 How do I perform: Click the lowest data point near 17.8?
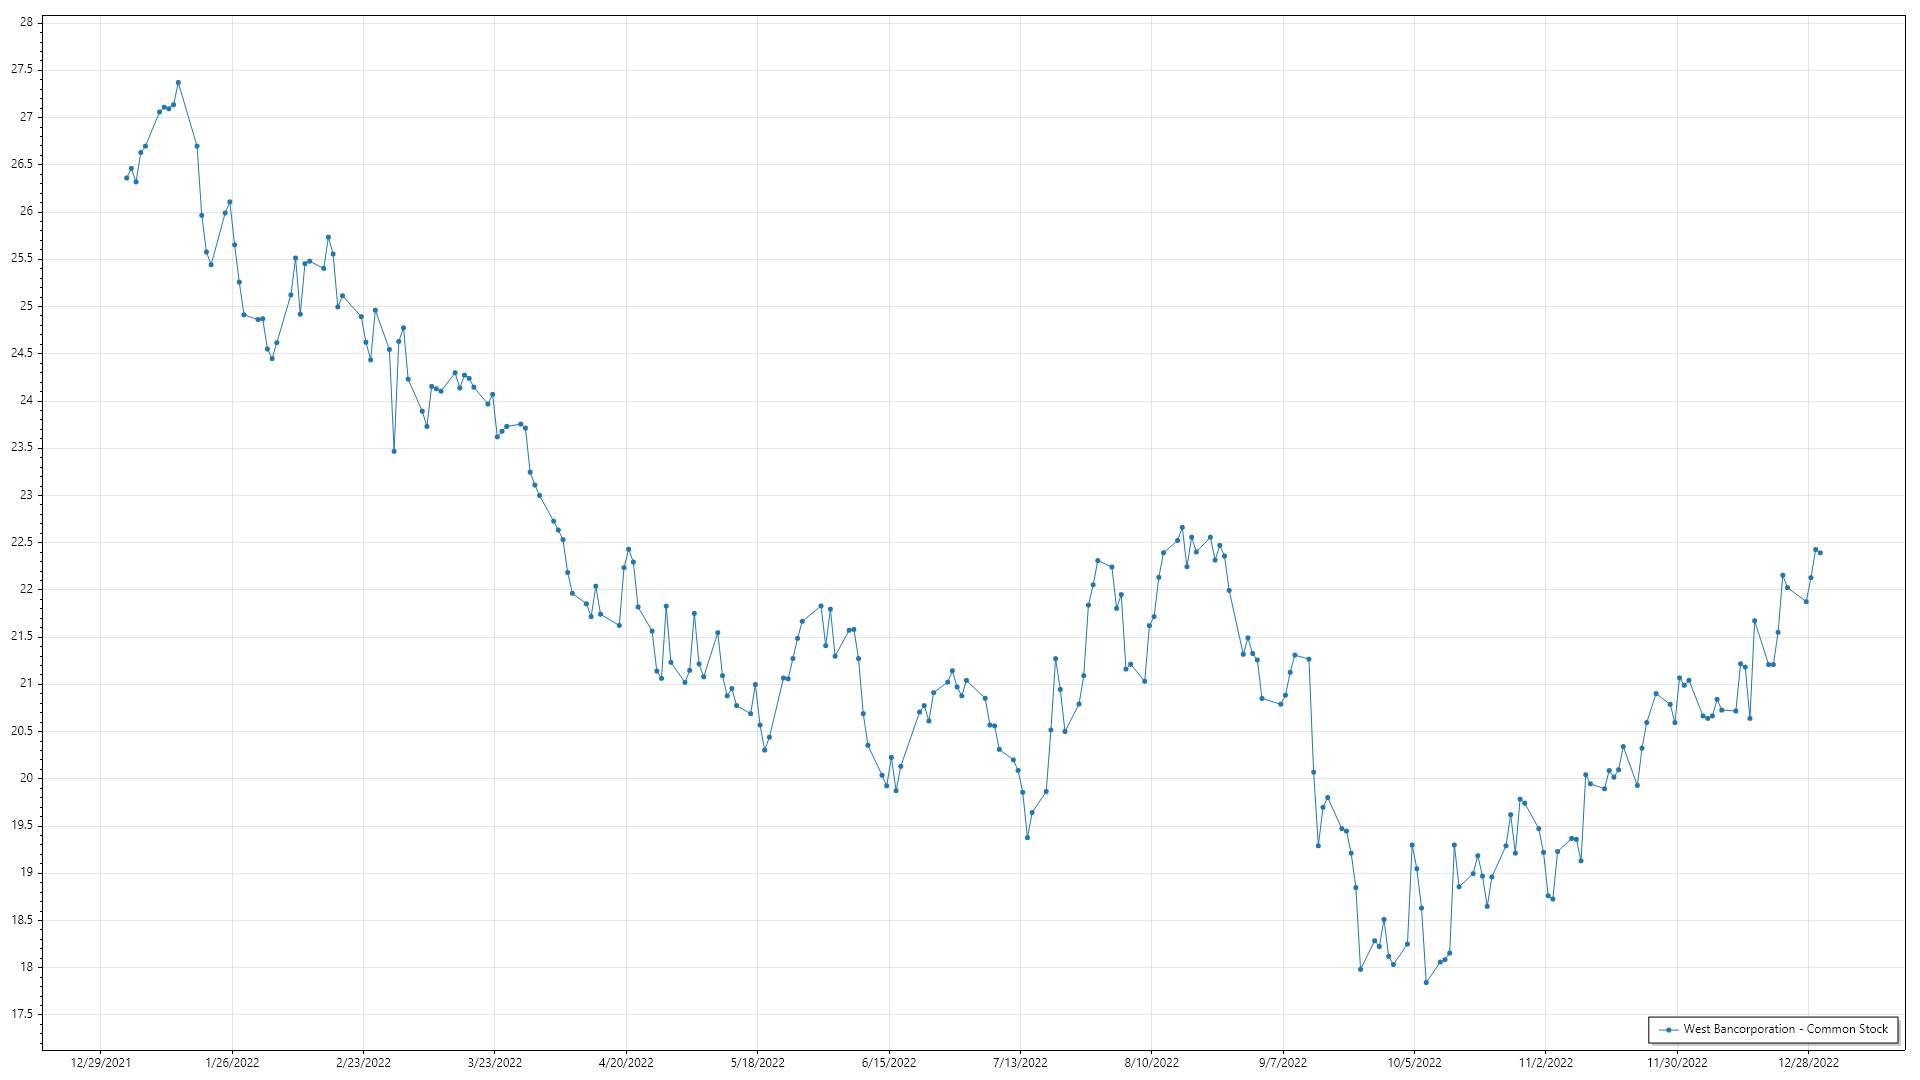coord(1426,982)
